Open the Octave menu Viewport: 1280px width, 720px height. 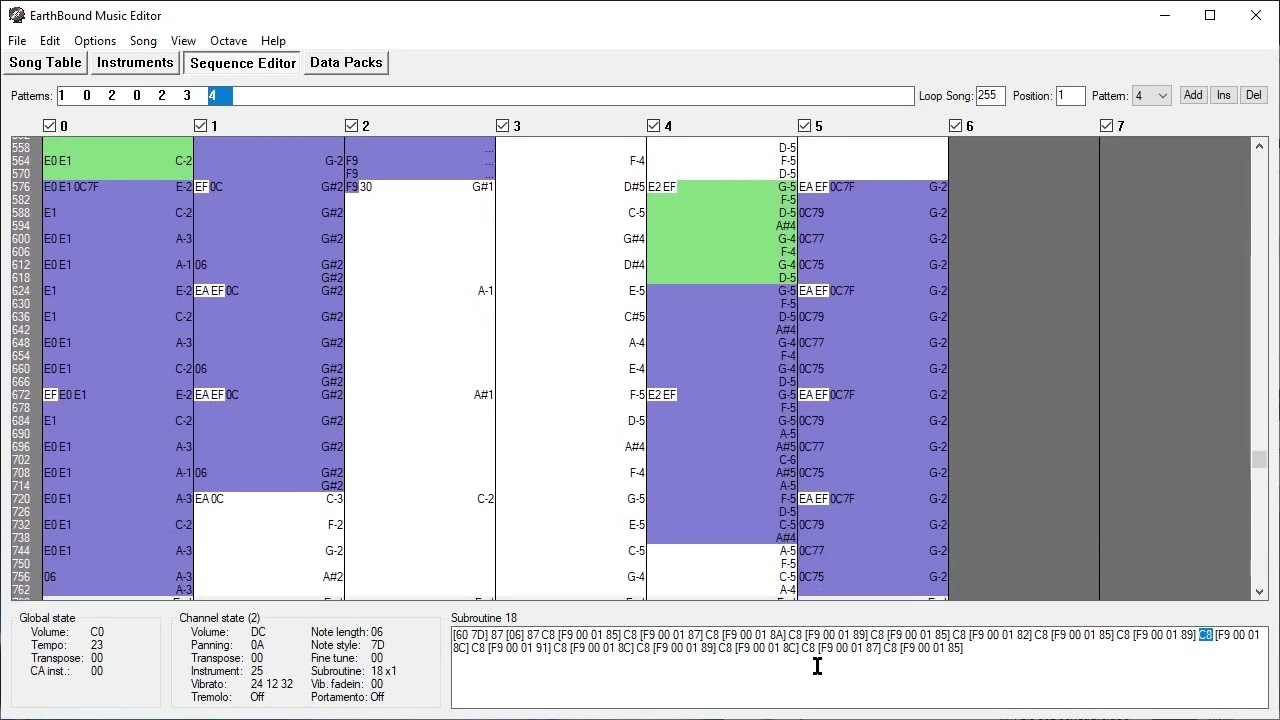(x=228, y=41)
